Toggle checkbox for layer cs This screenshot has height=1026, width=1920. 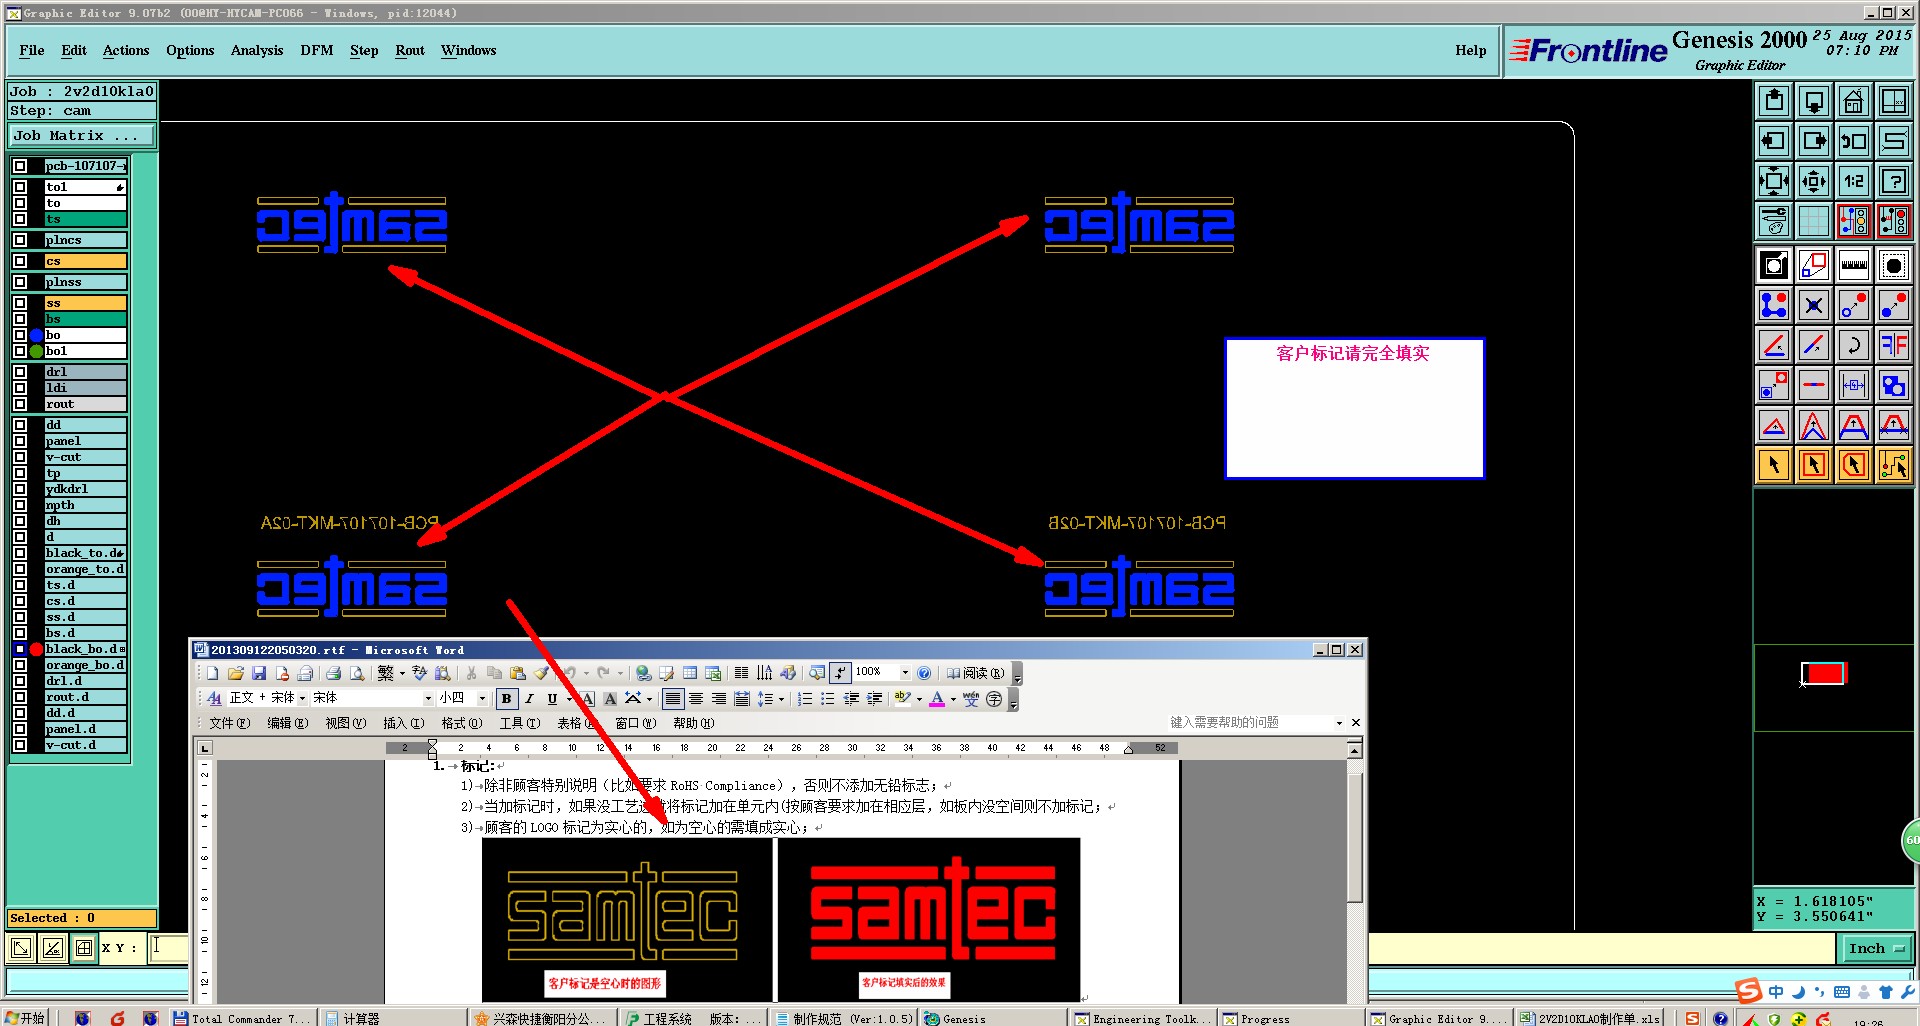(x=20, y=261)
